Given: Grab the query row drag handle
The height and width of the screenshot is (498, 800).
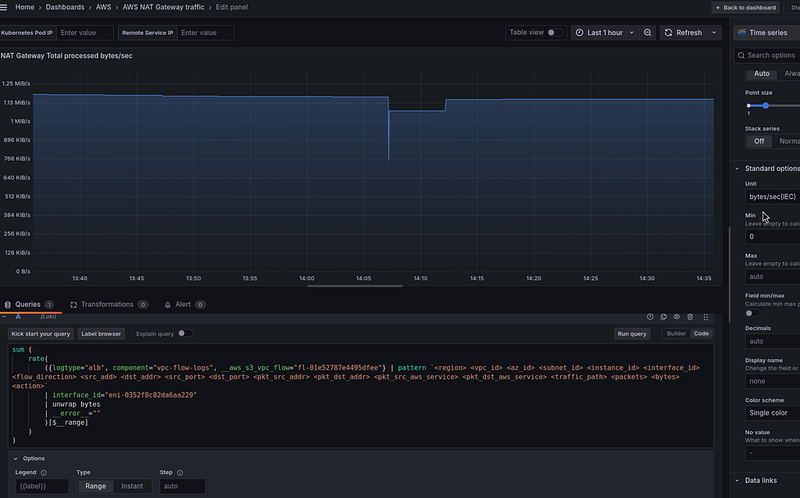Looking at the screenshot, I should click(x=706, y=317).
